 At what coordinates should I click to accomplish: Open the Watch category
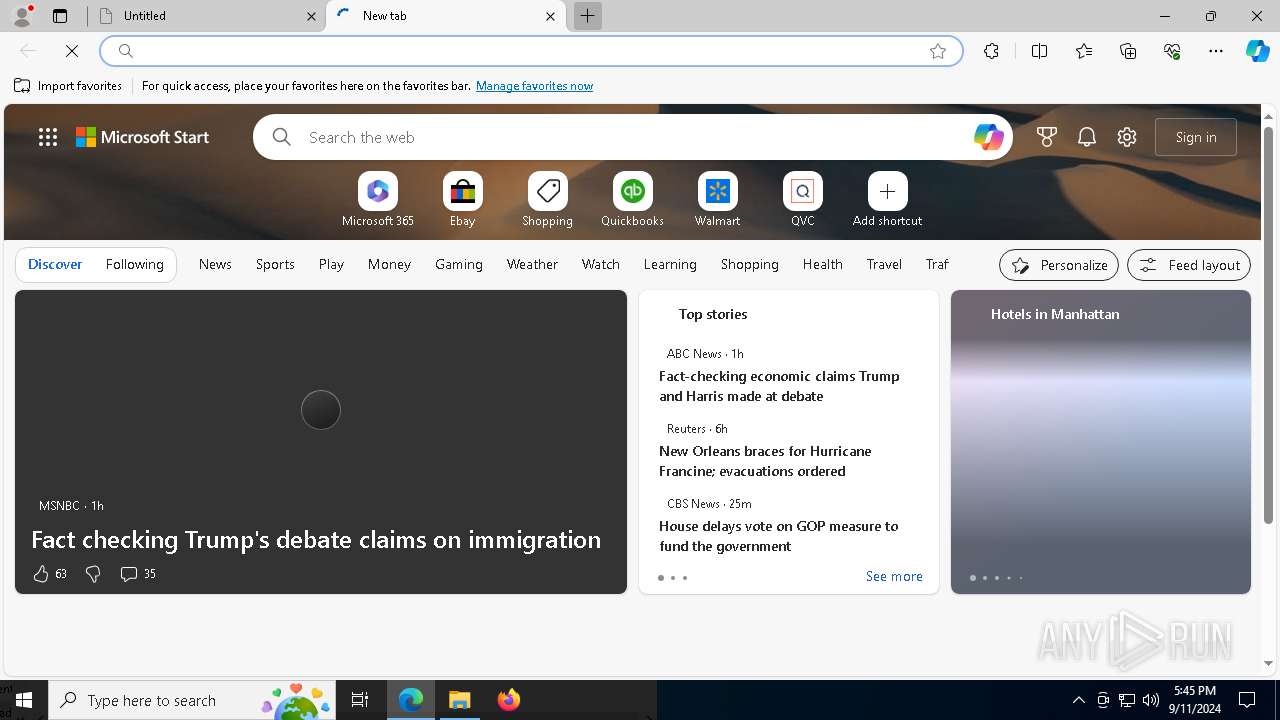[x=601, y=264]
